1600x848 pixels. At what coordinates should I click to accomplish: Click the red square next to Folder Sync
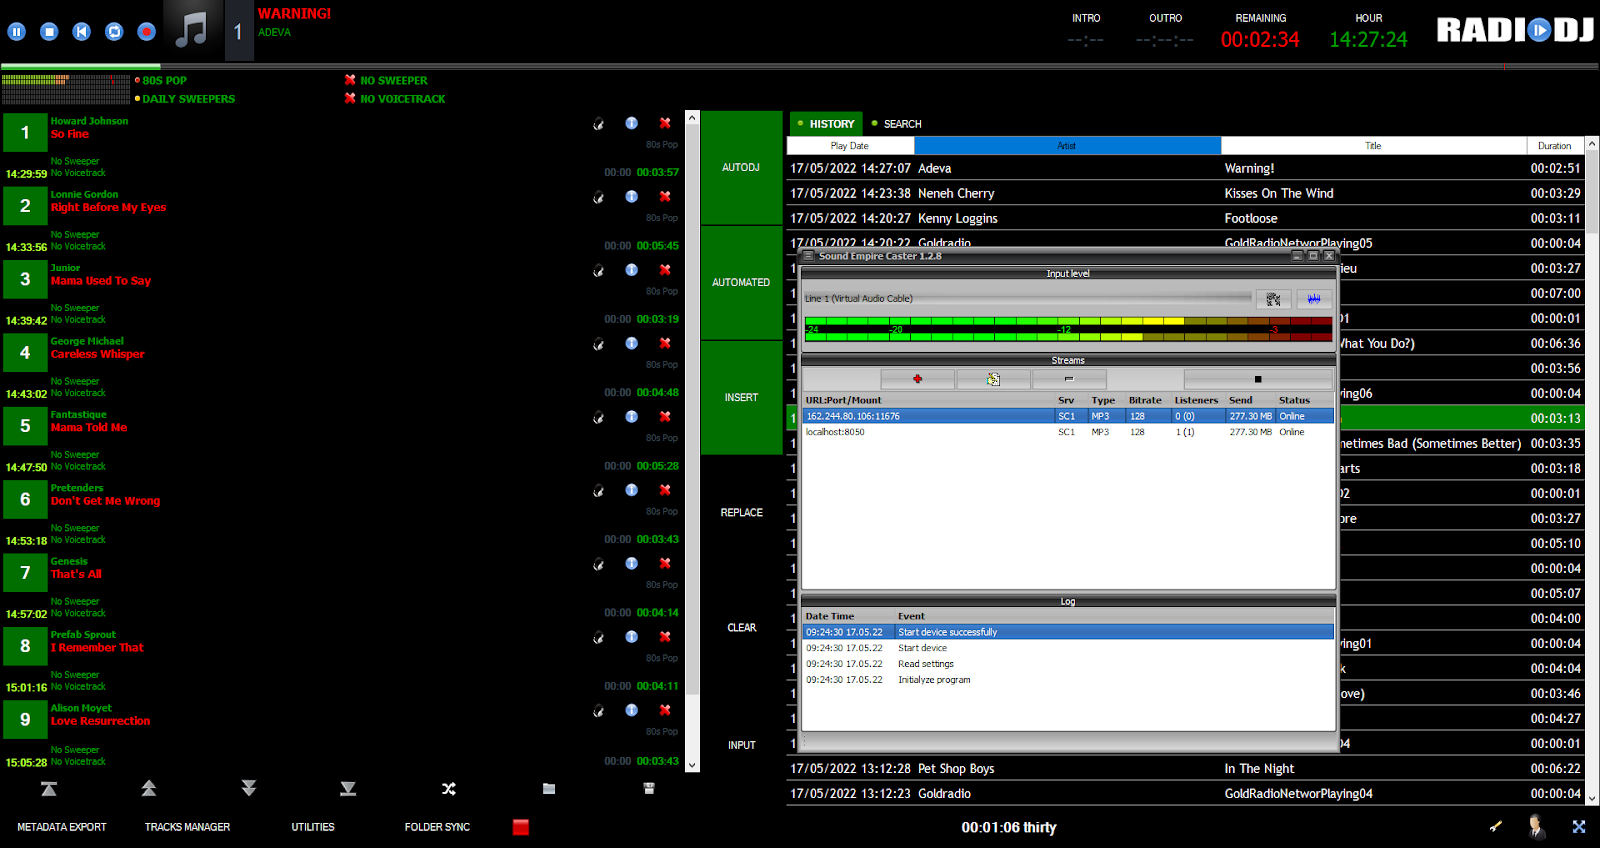(x=521, y=827)
